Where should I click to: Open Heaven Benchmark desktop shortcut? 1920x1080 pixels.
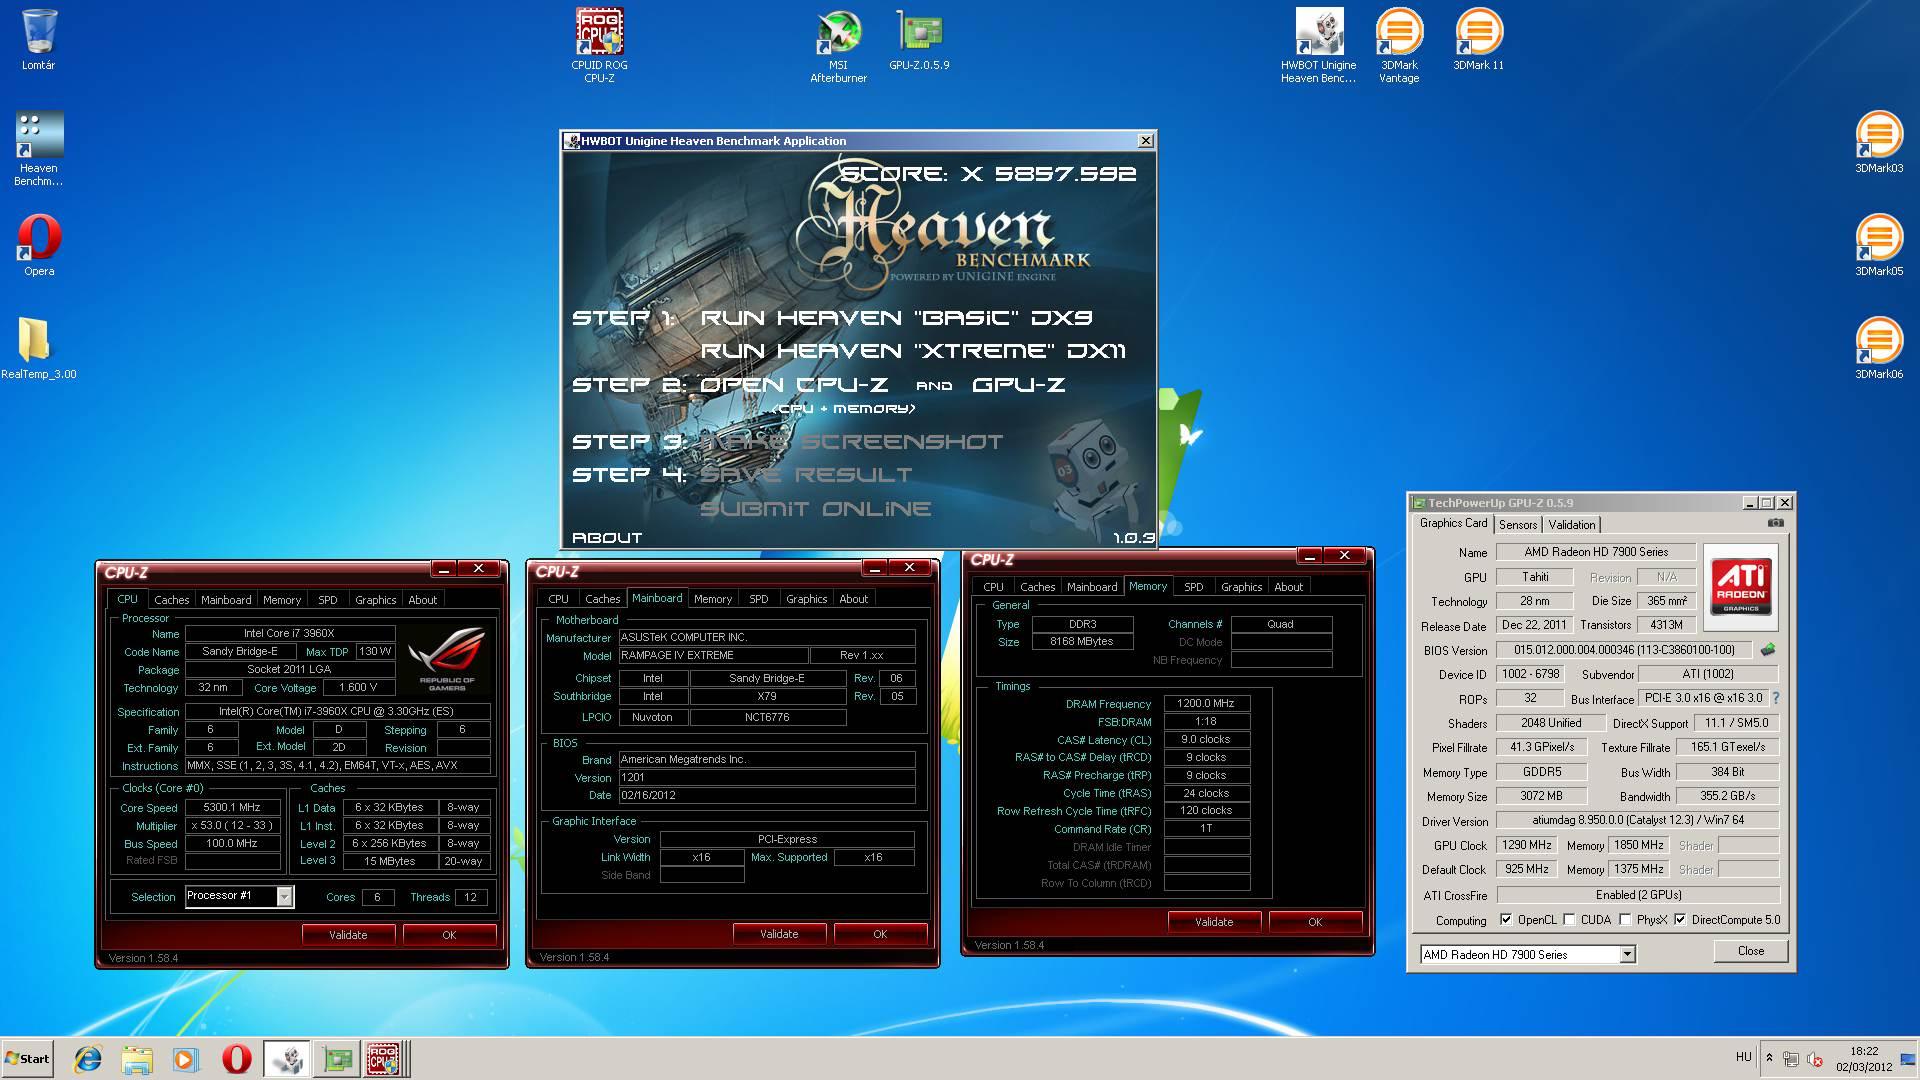[39, 149]
